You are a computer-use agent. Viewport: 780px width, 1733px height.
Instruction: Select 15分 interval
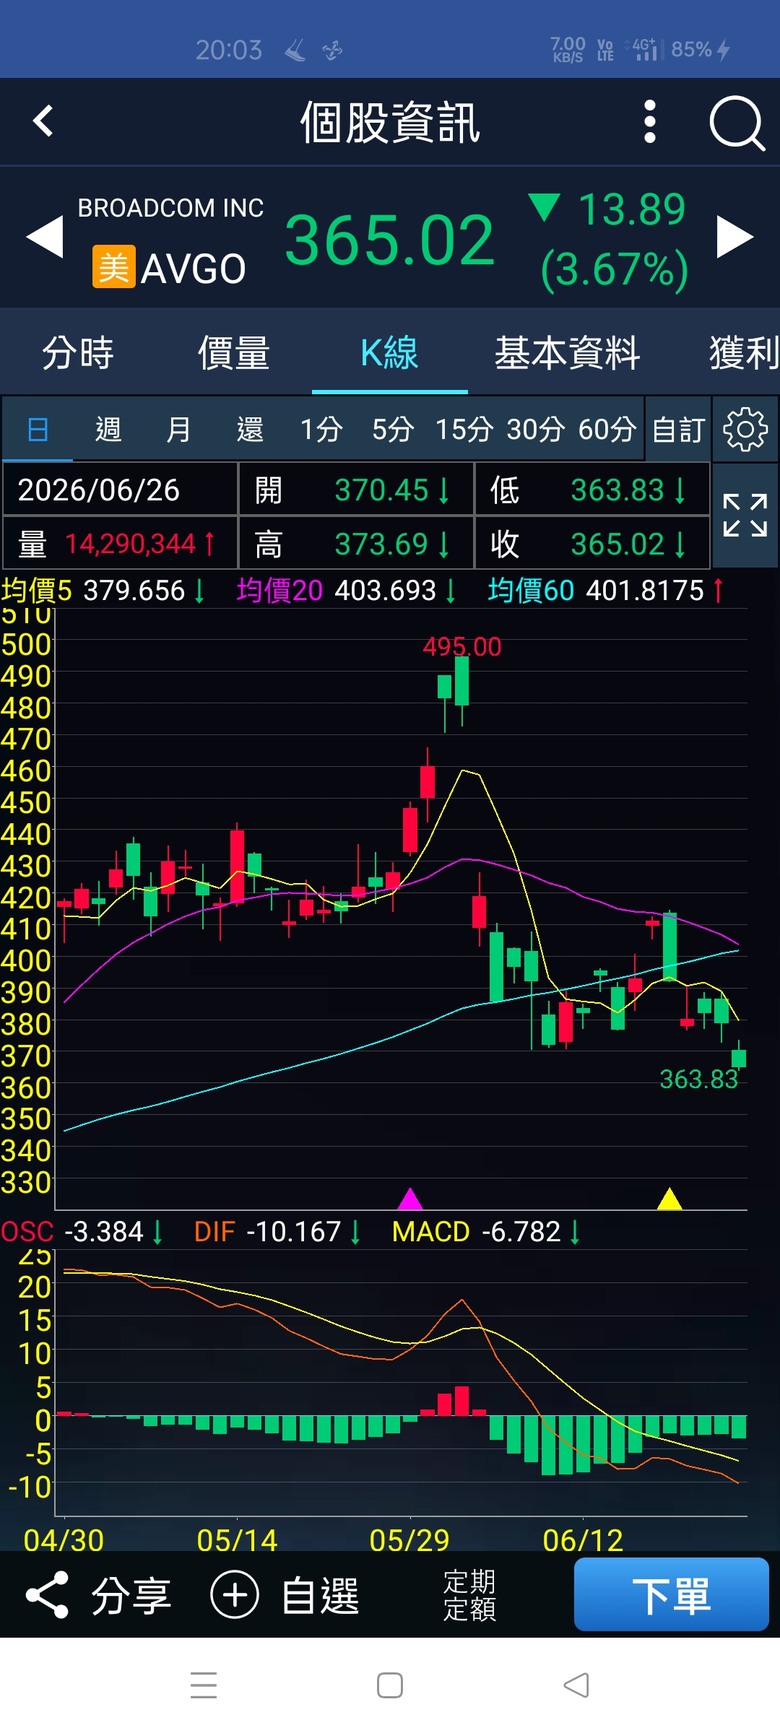coord(464,430)
